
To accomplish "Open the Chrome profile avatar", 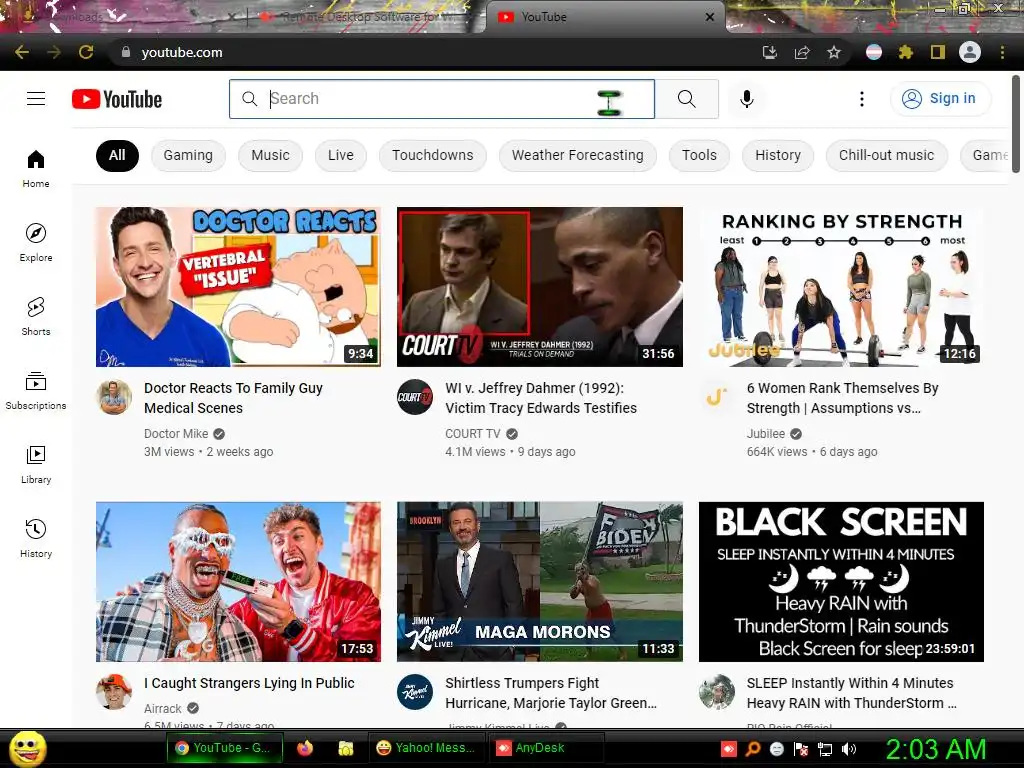I will tap(970, 52).
